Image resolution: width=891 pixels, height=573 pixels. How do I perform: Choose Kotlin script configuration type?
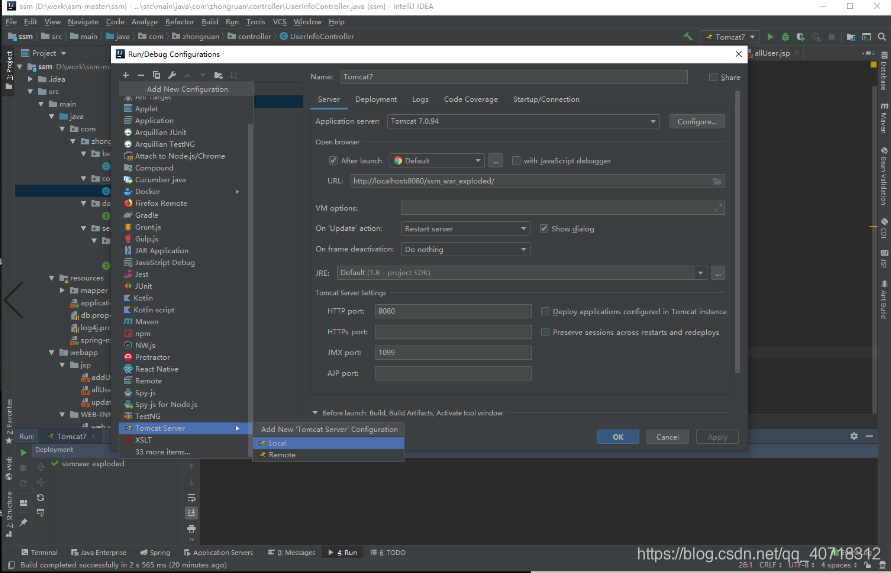[182, 310]
